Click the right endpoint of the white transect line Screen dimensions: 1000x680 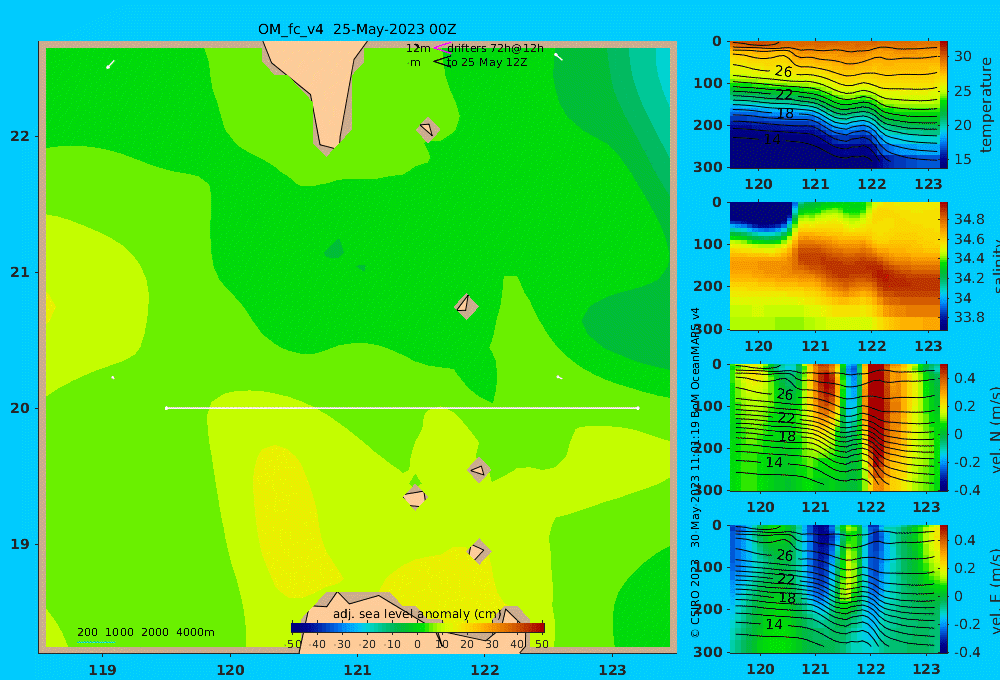coord(638,408)
